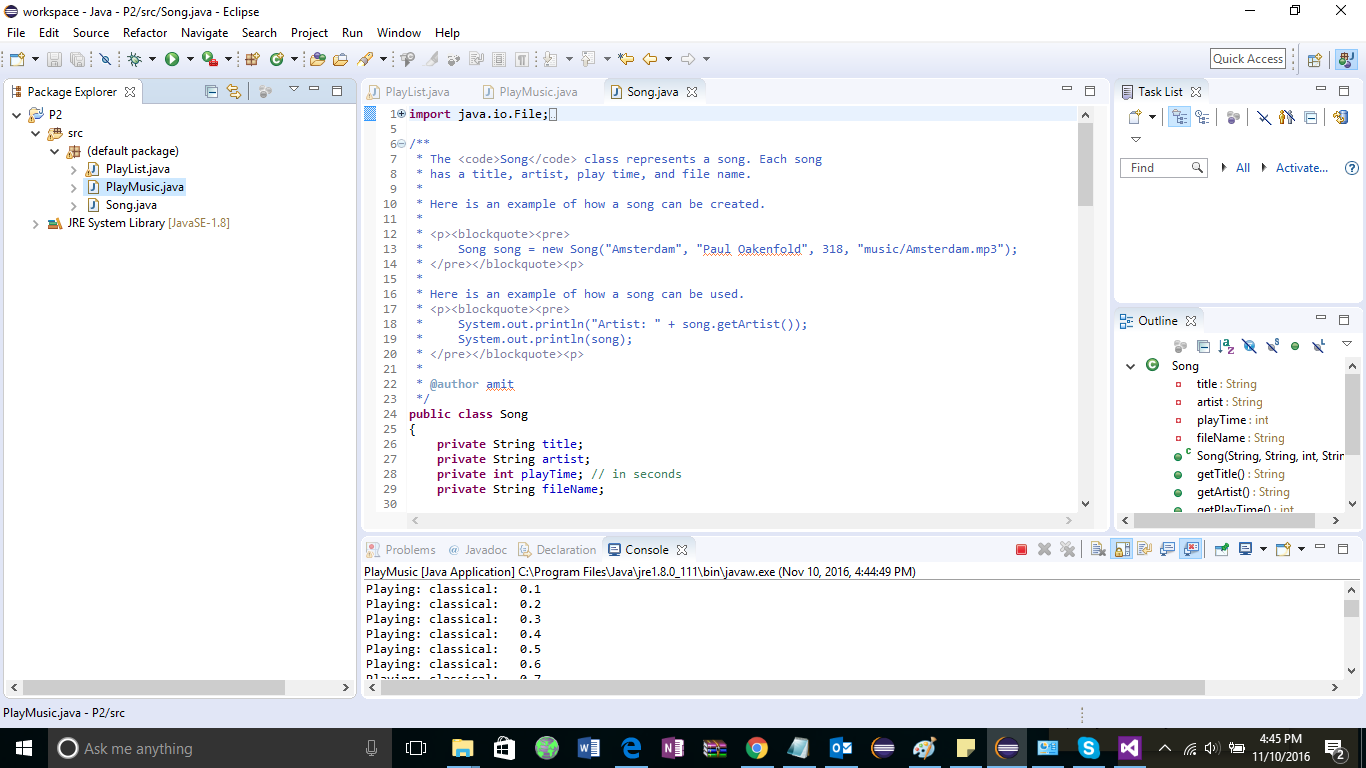Click the Clear Console icon

pos(1098,549)
